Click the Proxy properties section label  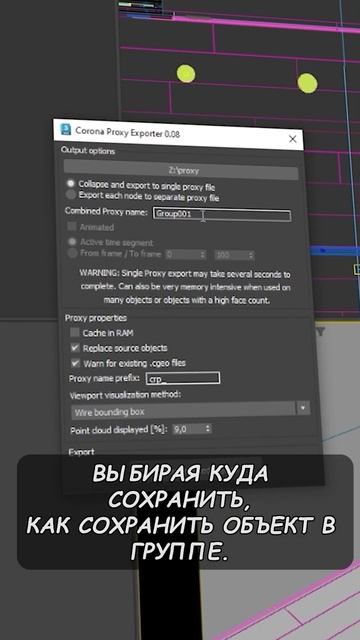click(96, 318)
